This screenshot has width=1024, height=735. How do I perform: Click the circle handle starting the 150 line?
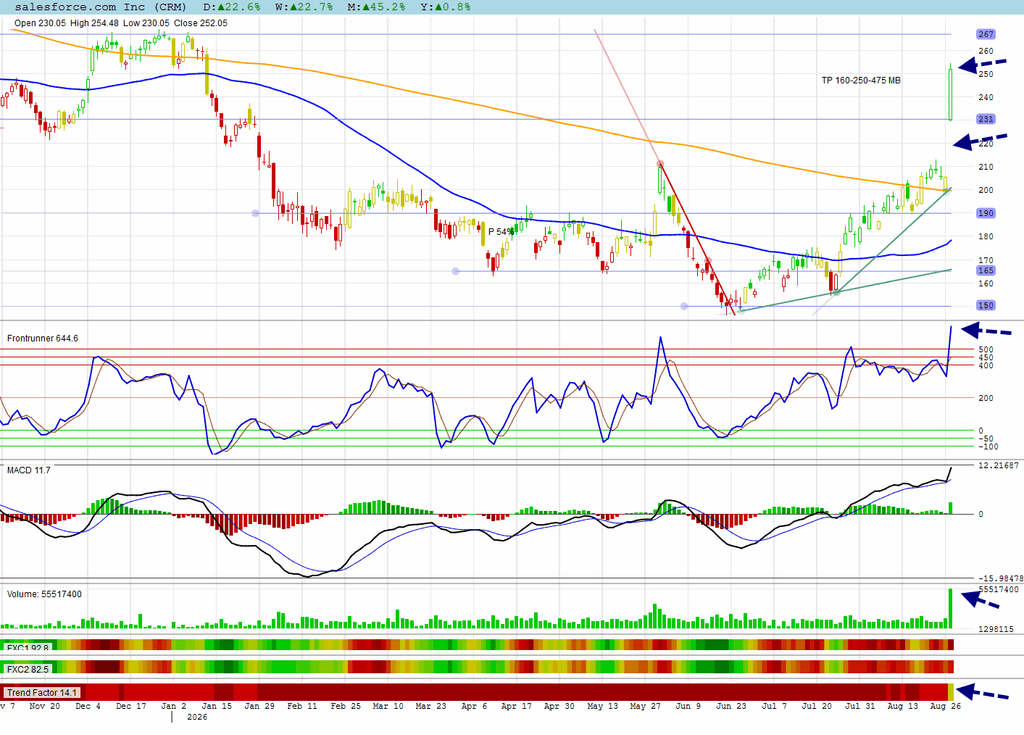(684, 306)
